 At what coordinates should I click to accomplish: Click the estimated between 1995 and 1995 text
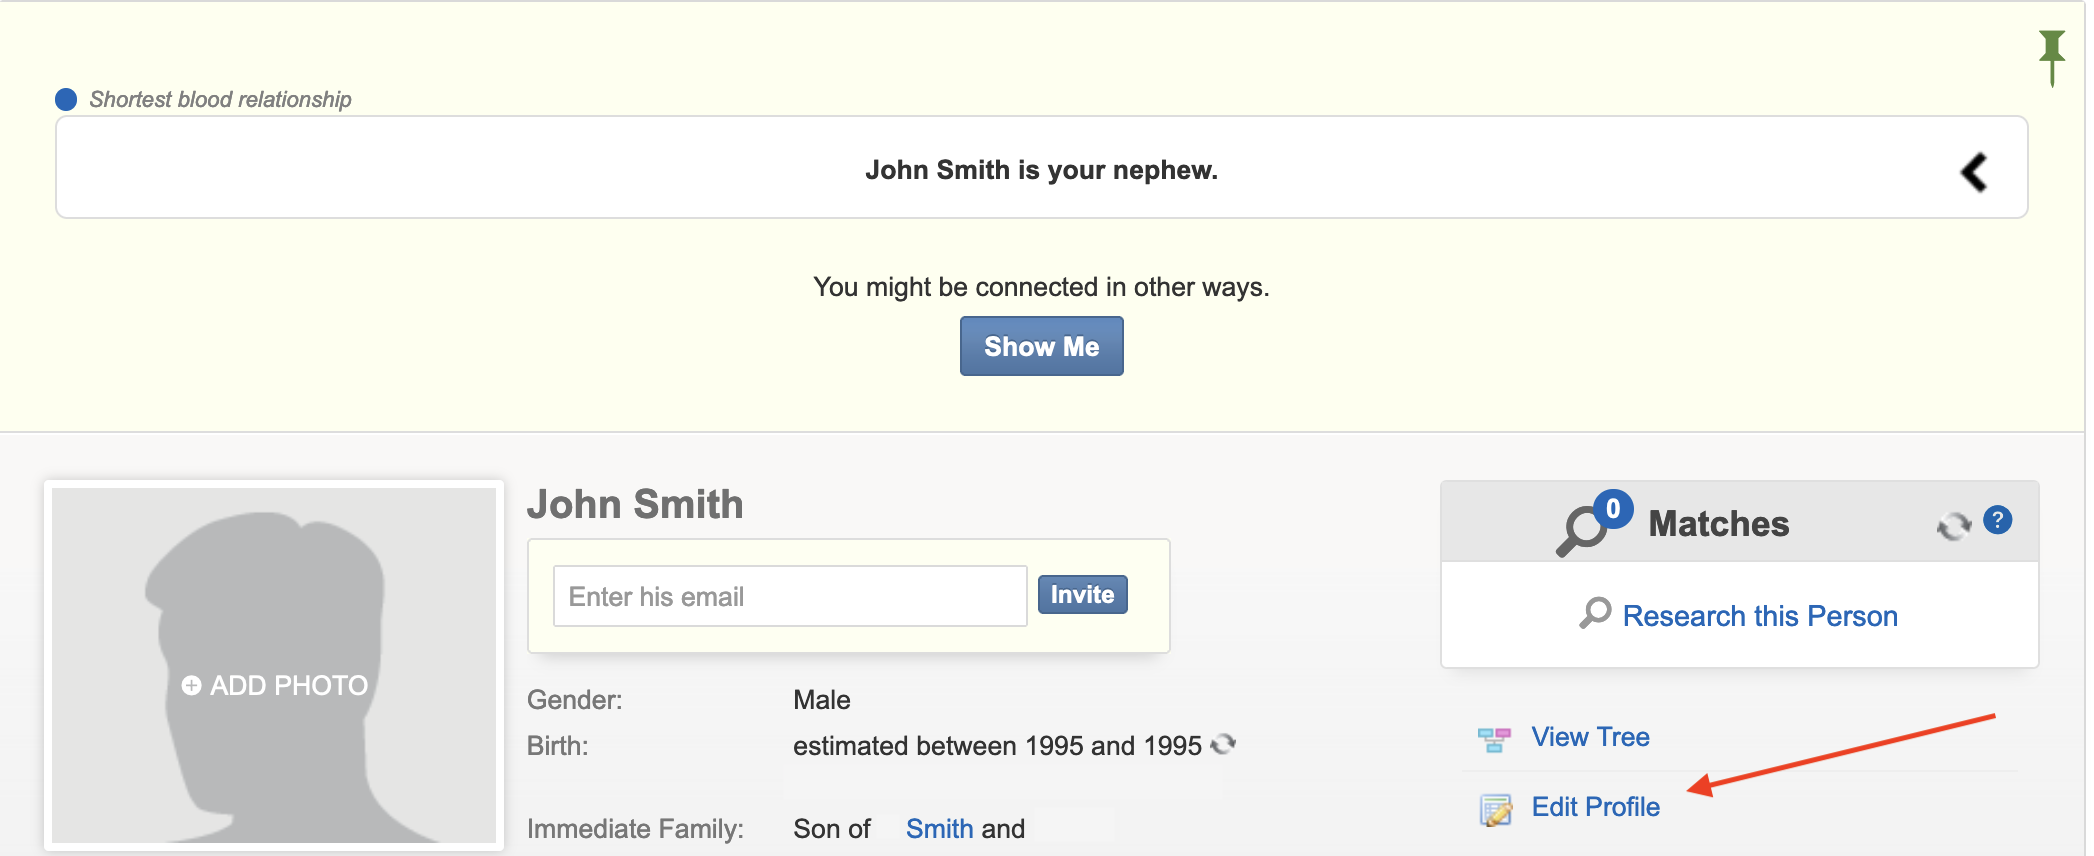click(997, 746)
